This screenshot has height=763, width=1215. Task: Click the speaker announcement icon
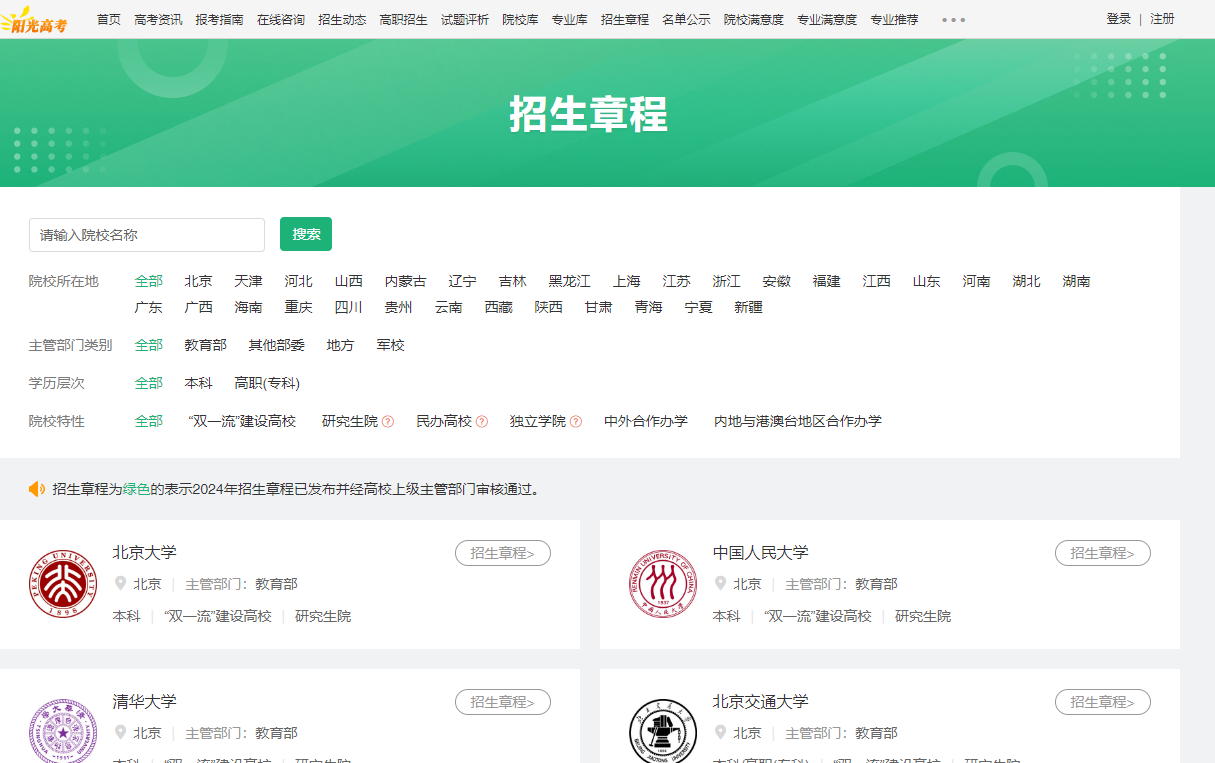pos(37,489)
